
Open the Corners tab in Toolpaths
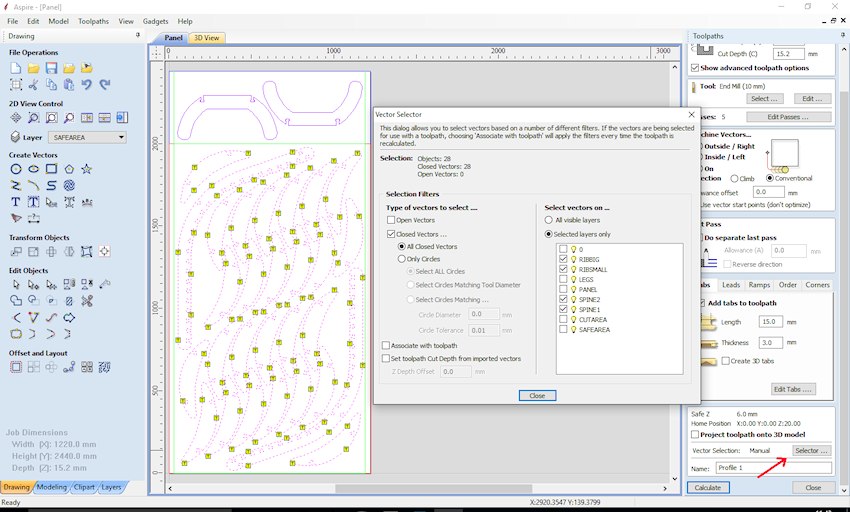pos(817,285)
